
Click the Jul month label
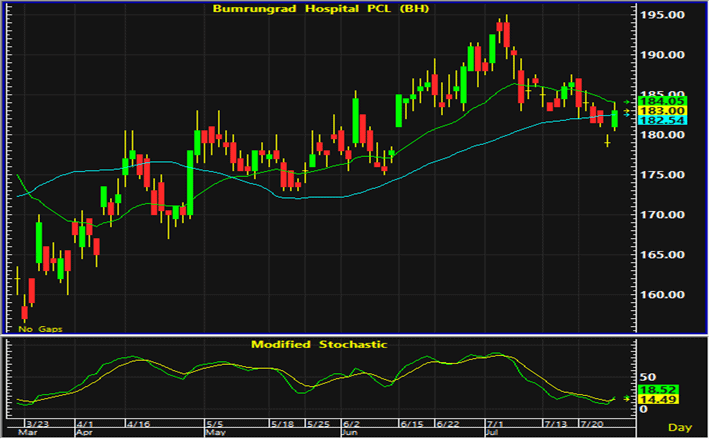point(492,433)
